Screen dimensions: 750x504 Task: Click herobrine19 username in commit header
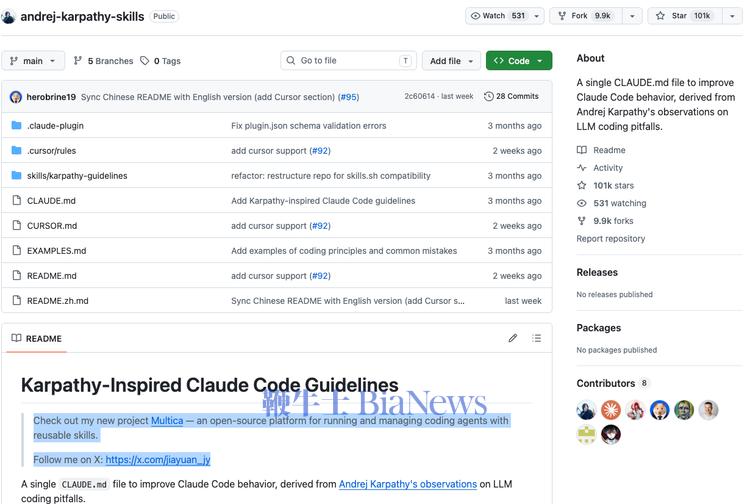[51, 97]
